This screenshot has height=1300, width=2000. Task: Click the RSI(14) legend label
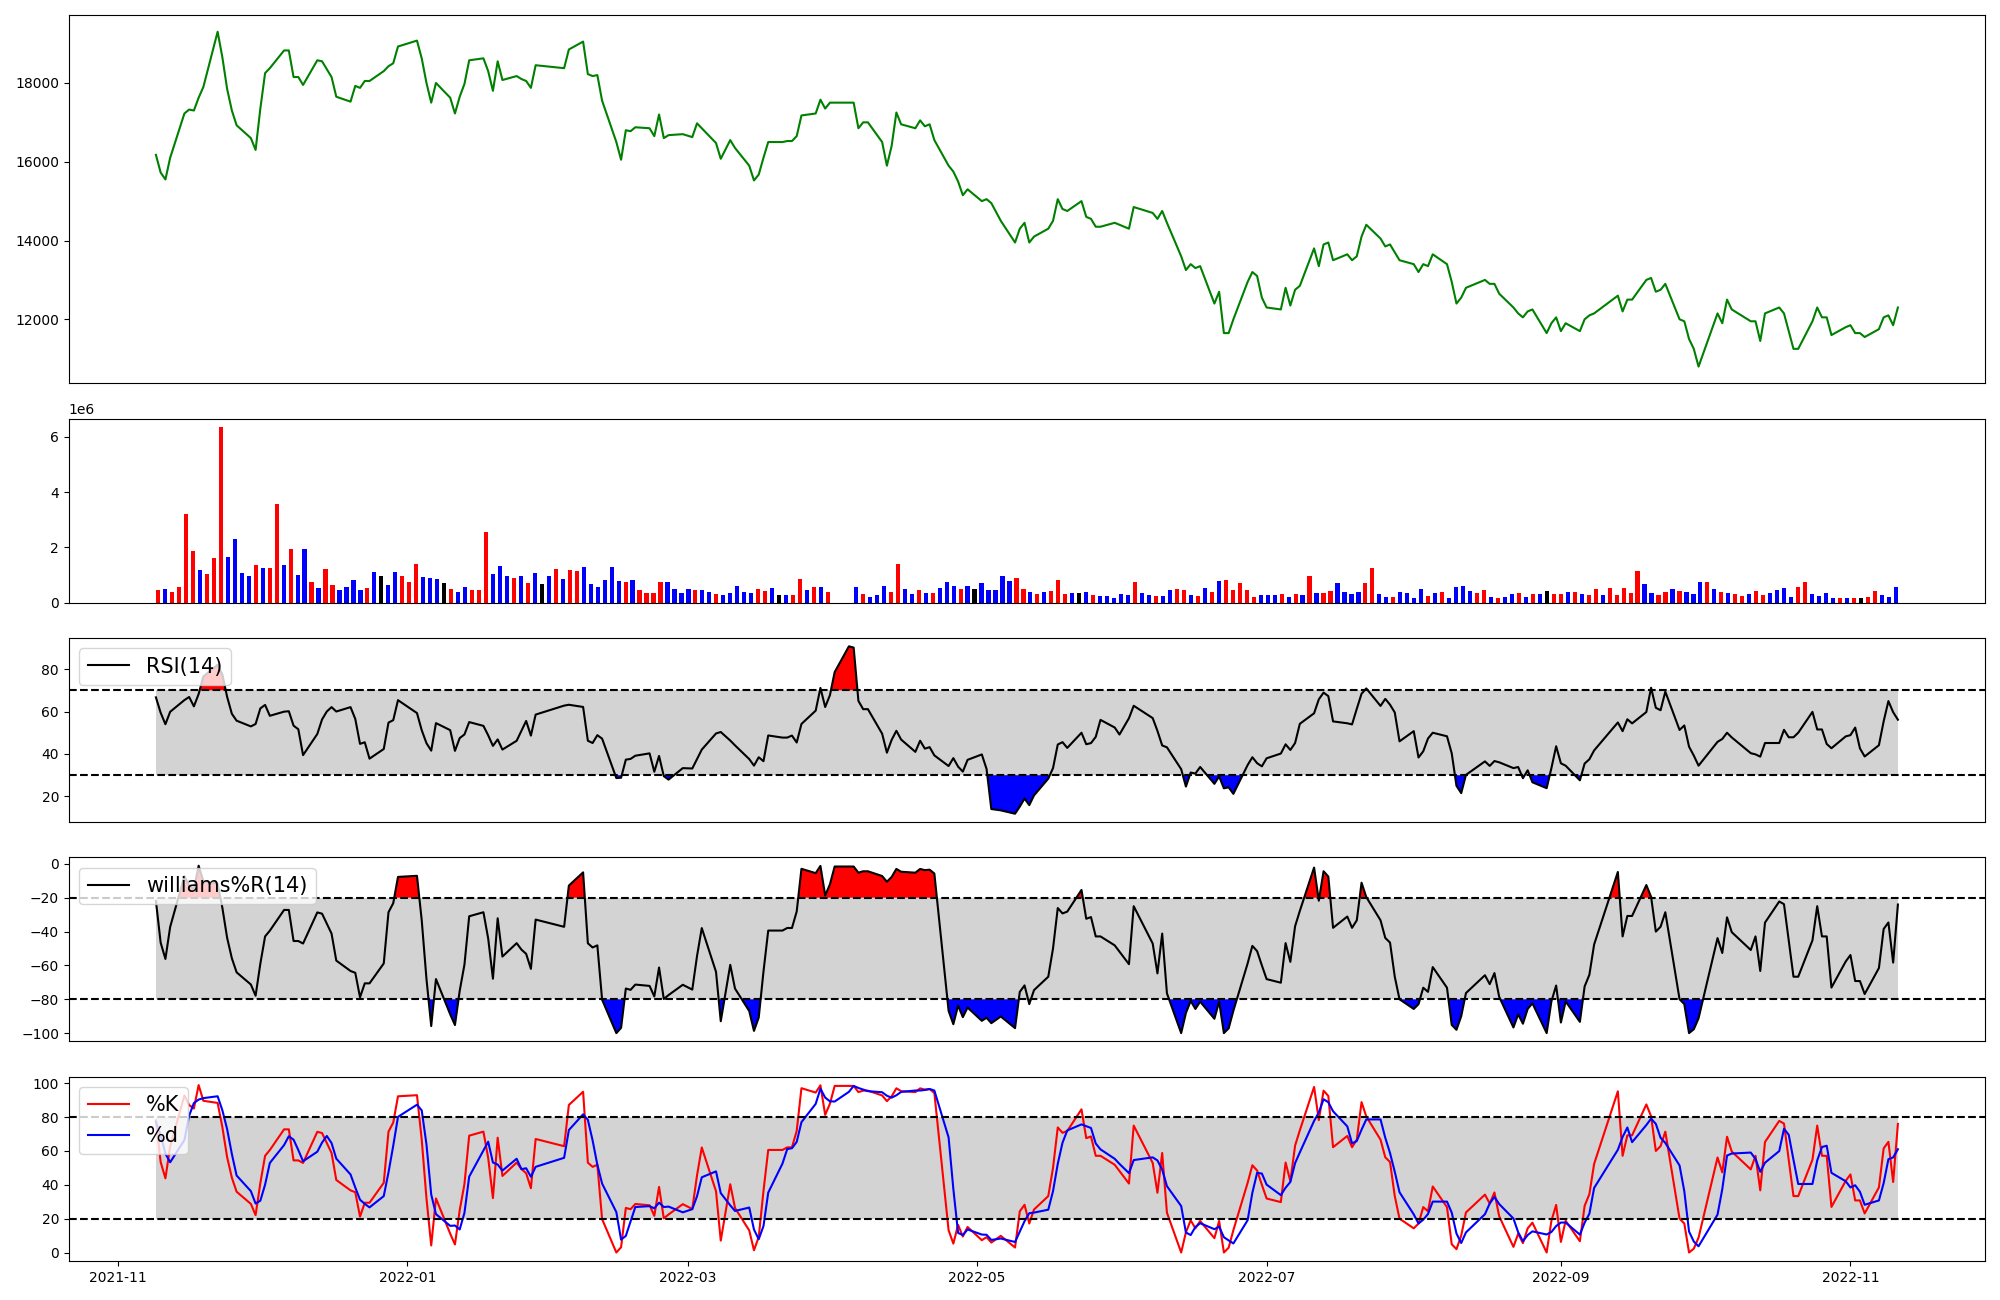click(184, 666)
